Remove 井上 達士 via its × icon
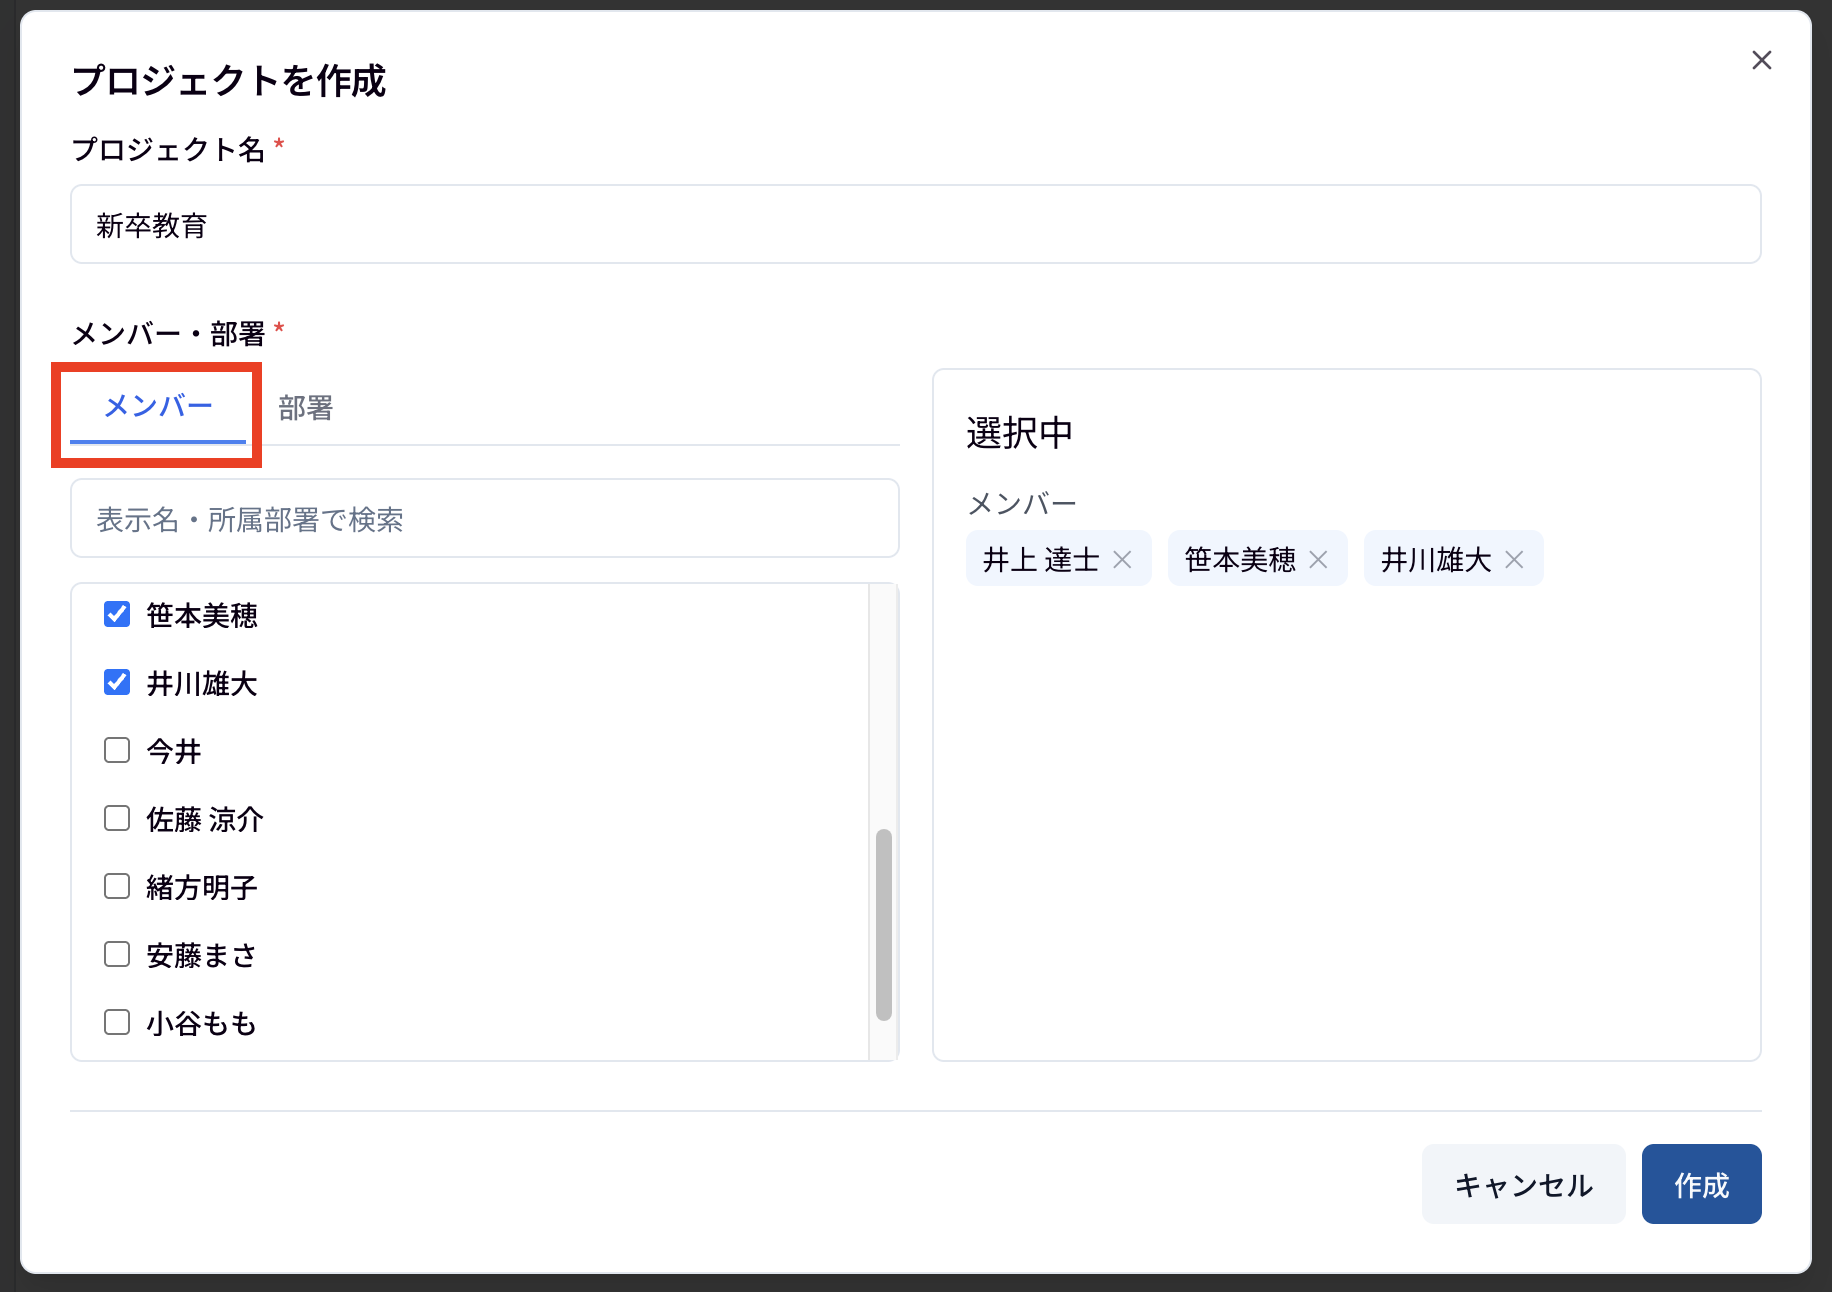Viewport: 1832px width, 1292px height. (x=1123, y=559)
